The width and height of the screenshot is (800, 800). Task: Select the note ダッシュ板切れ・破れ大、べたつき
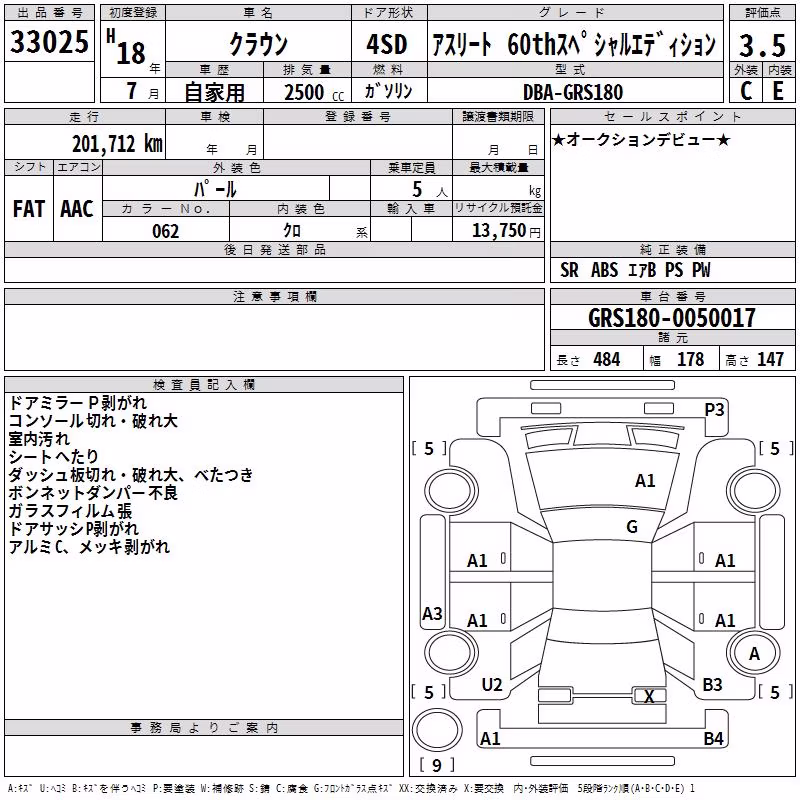(x=131, y=474)
